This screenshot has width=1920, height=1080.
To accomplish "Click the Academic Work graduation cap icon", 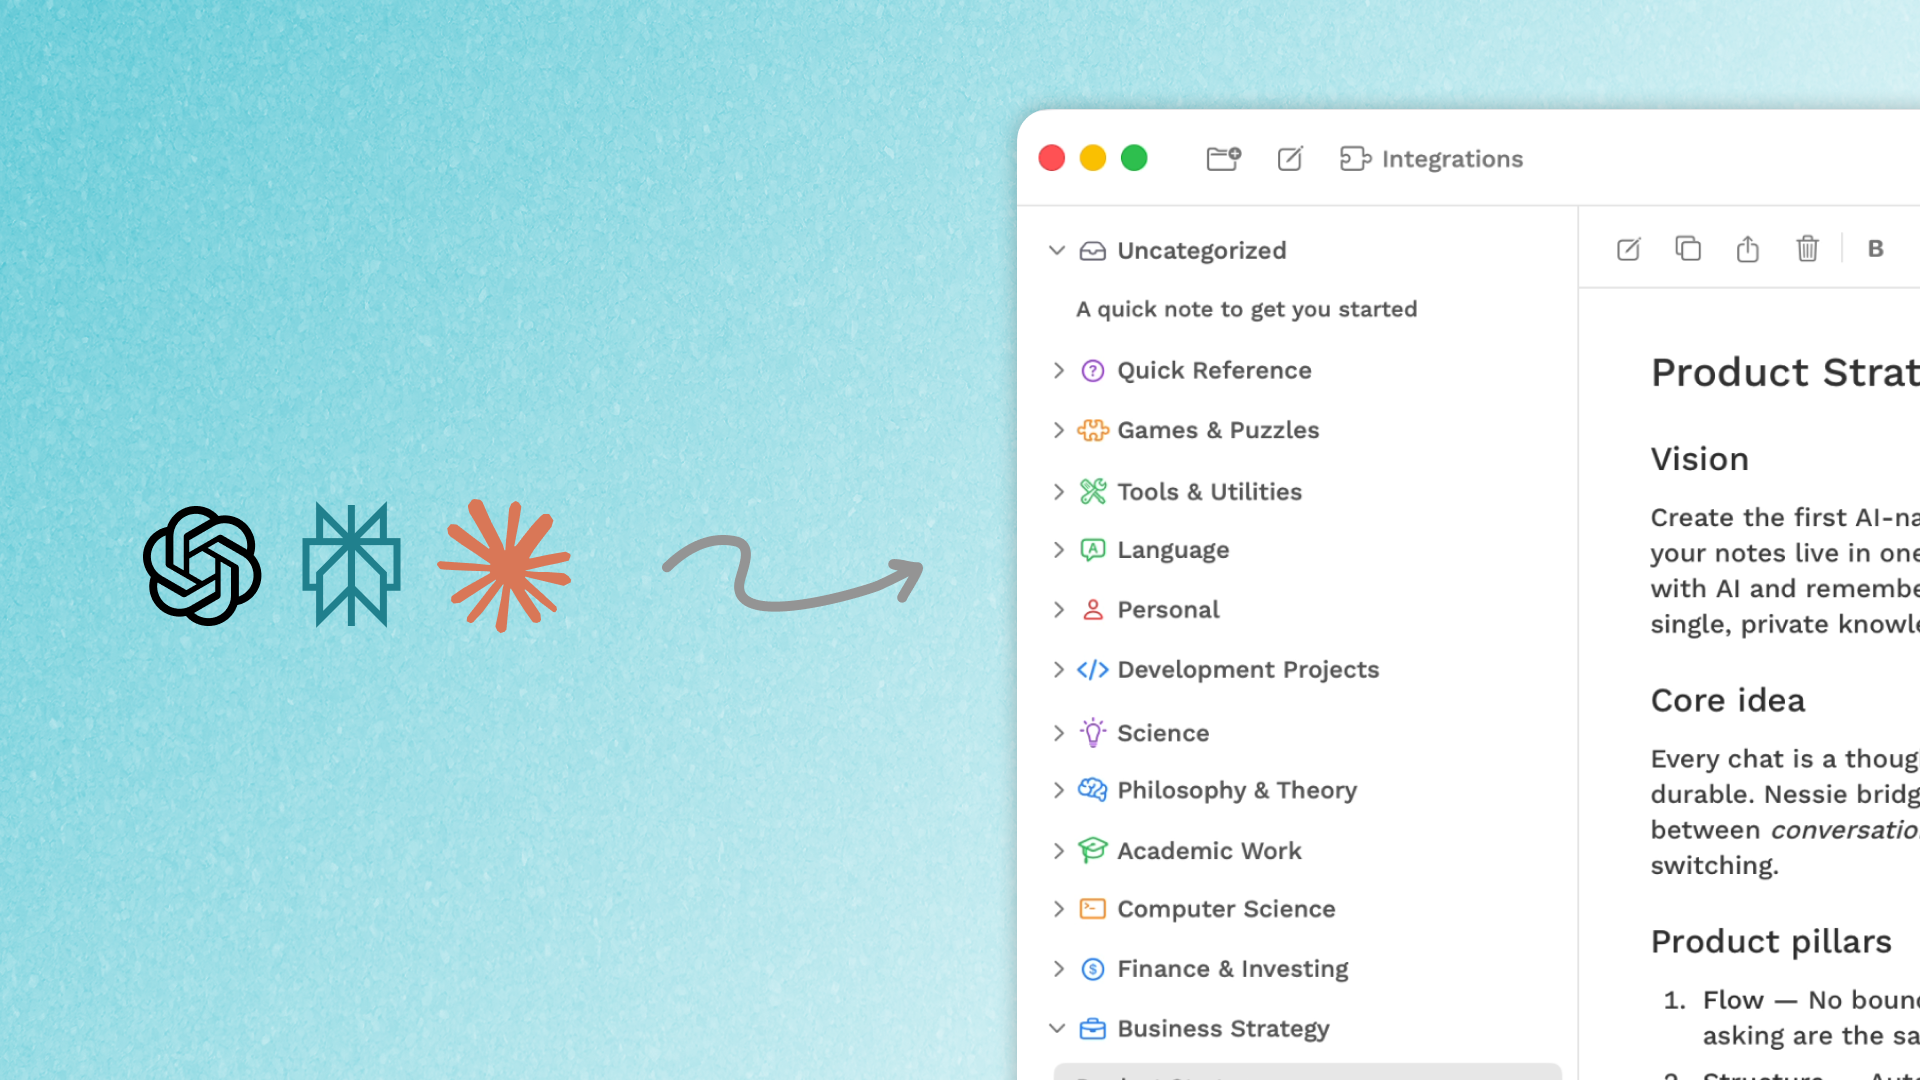I will 1092,851.
